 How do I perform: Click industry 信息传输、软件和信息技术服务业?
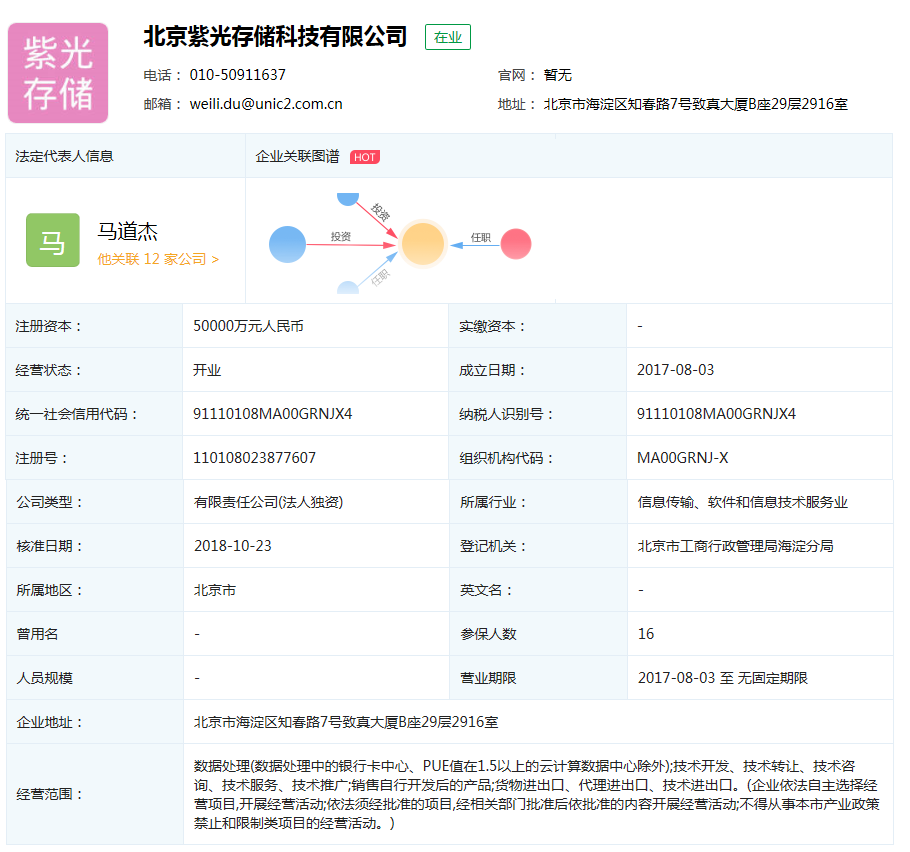point(743,502)
